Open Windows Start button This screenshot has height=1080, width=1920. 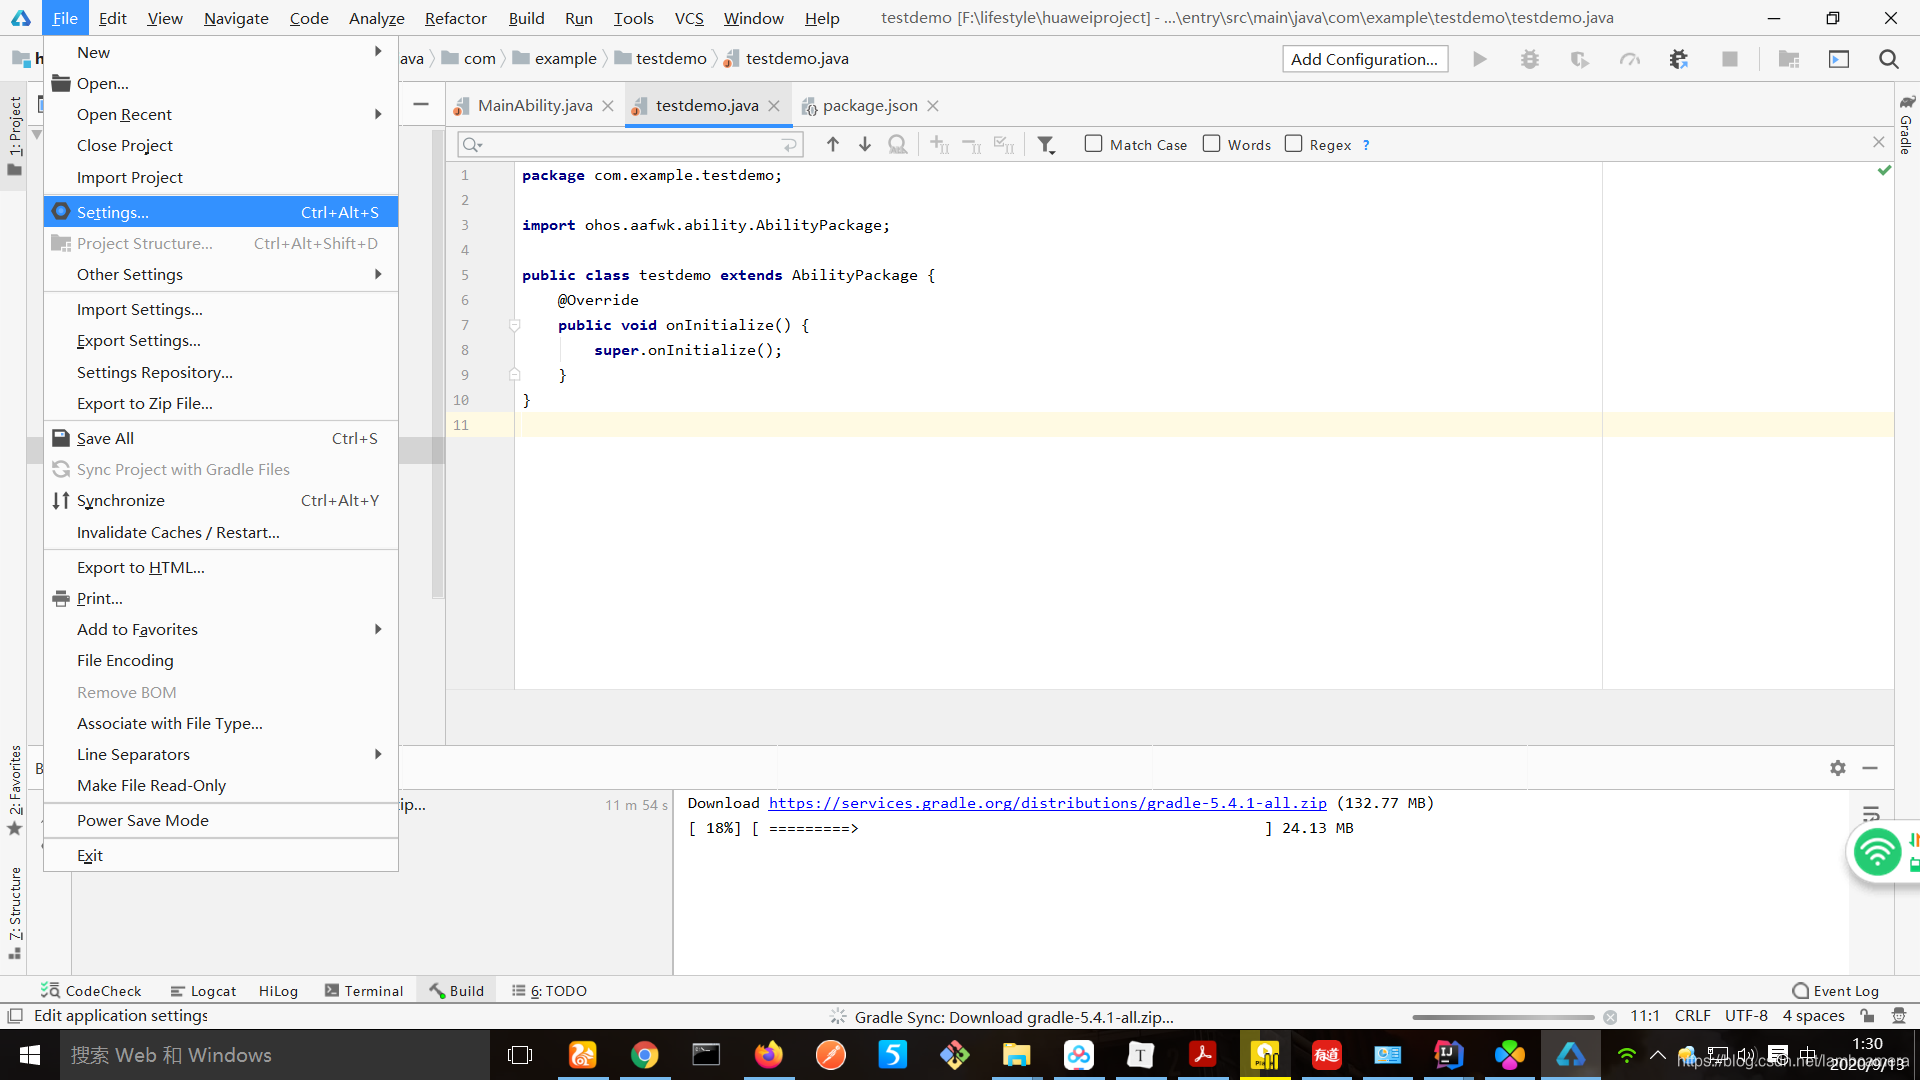click(x=29, y=1055)
